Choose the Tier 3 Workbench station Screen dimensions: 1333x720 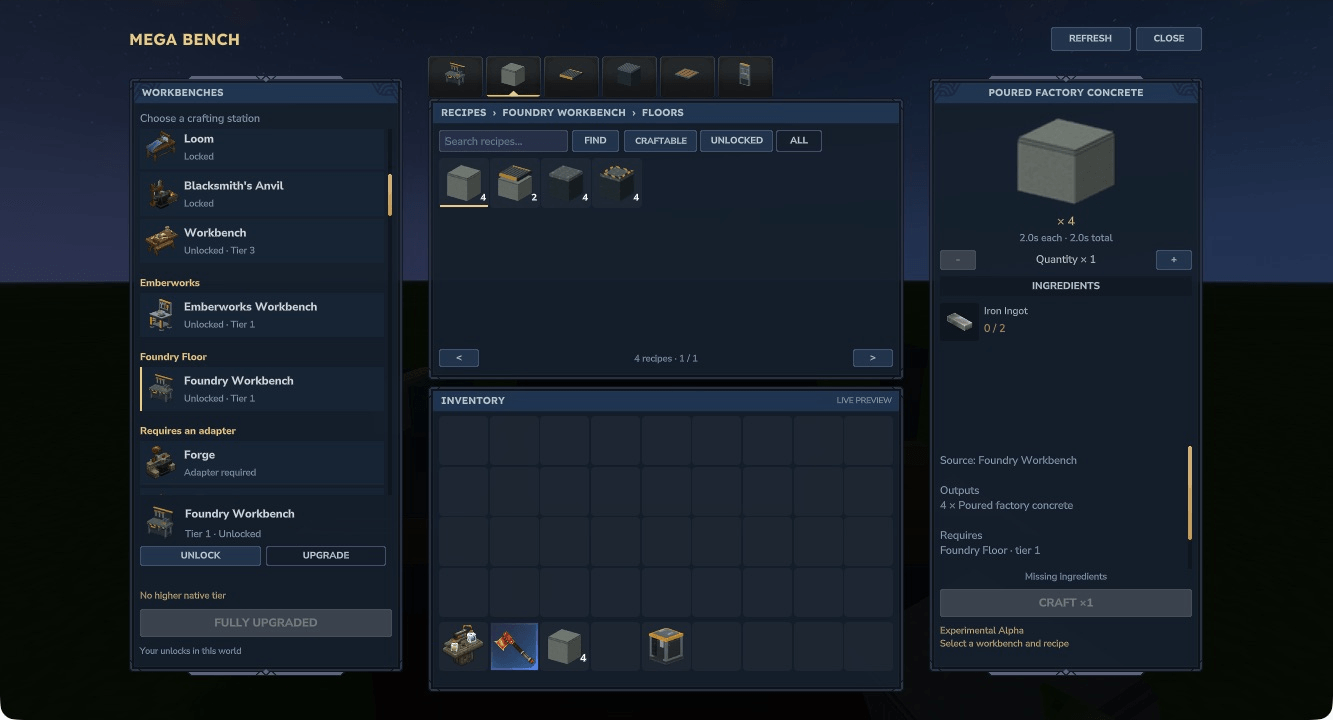click(262, 241)
